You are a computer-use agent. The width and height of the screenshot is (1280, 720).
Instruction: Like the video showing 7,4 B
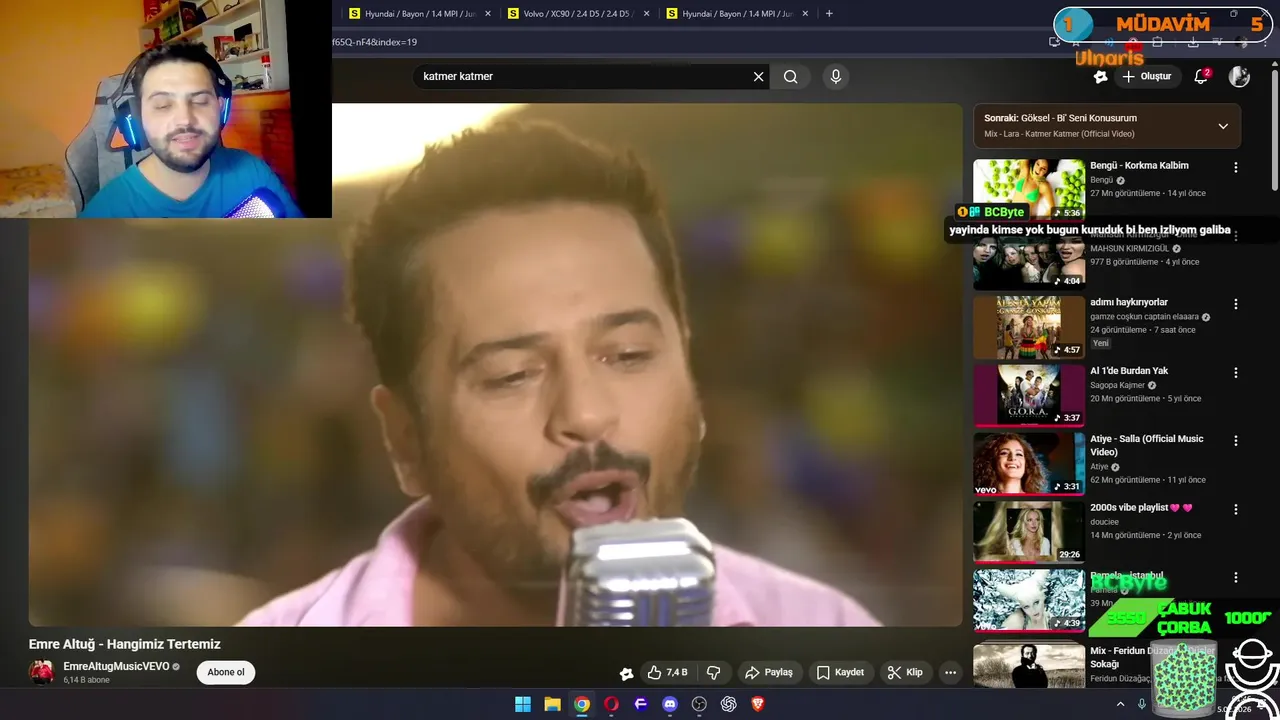click(x=666, y=672)
